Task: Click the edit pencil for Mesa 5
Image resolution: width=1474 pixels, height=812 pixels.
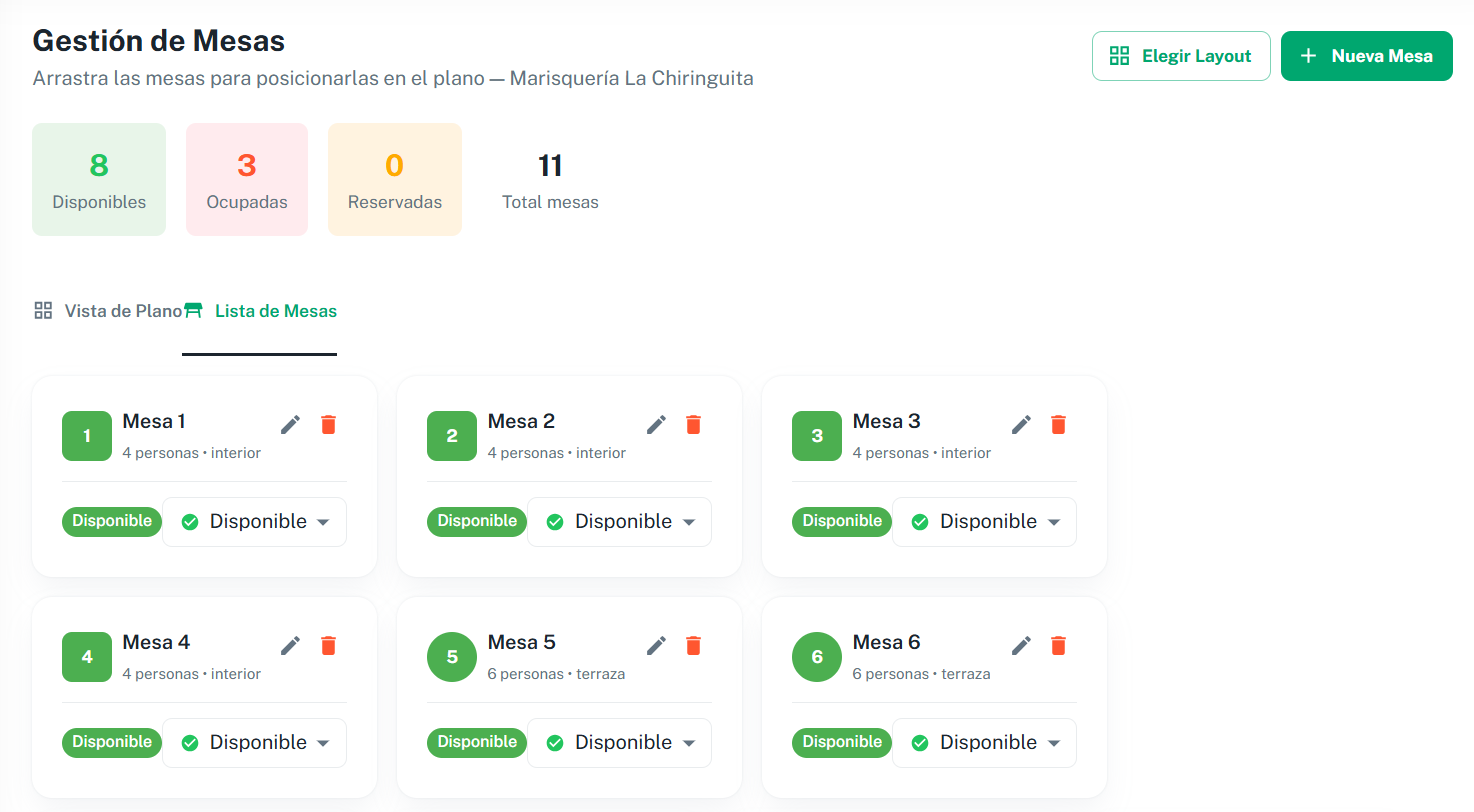Action: (656, 646)
